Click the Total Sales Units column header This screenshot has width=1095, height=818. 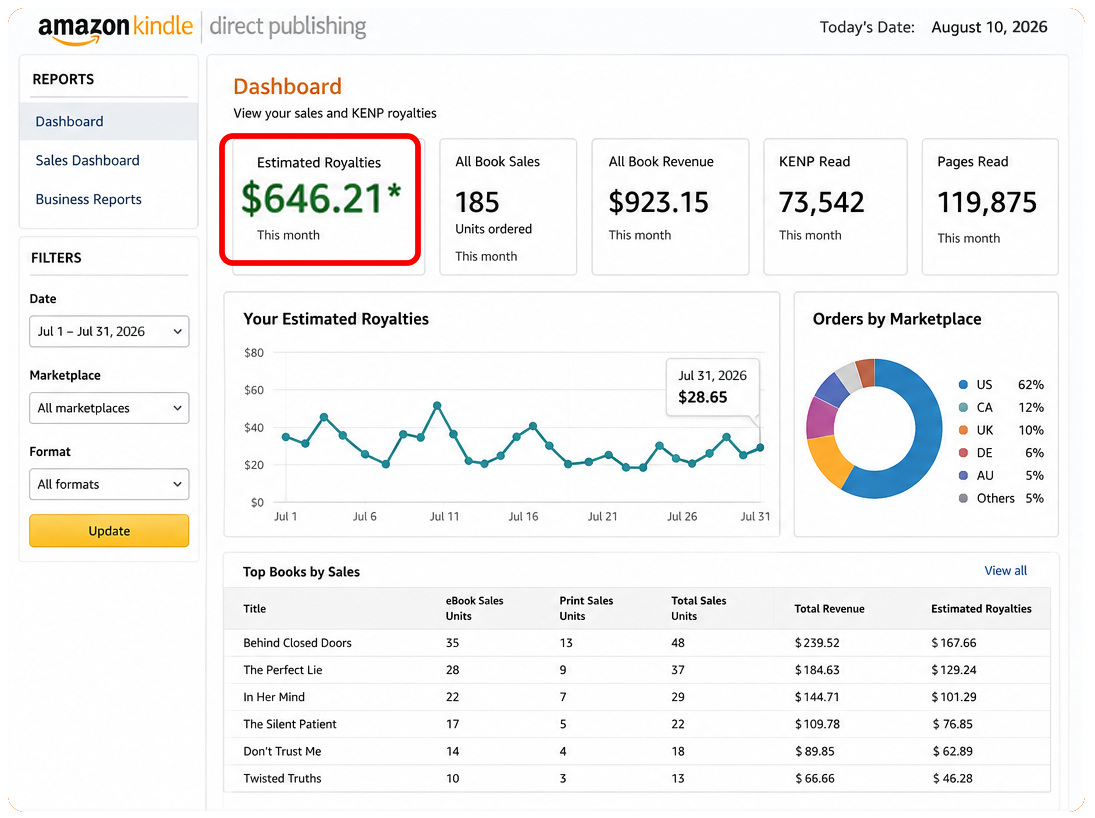[x=698, y=608]
